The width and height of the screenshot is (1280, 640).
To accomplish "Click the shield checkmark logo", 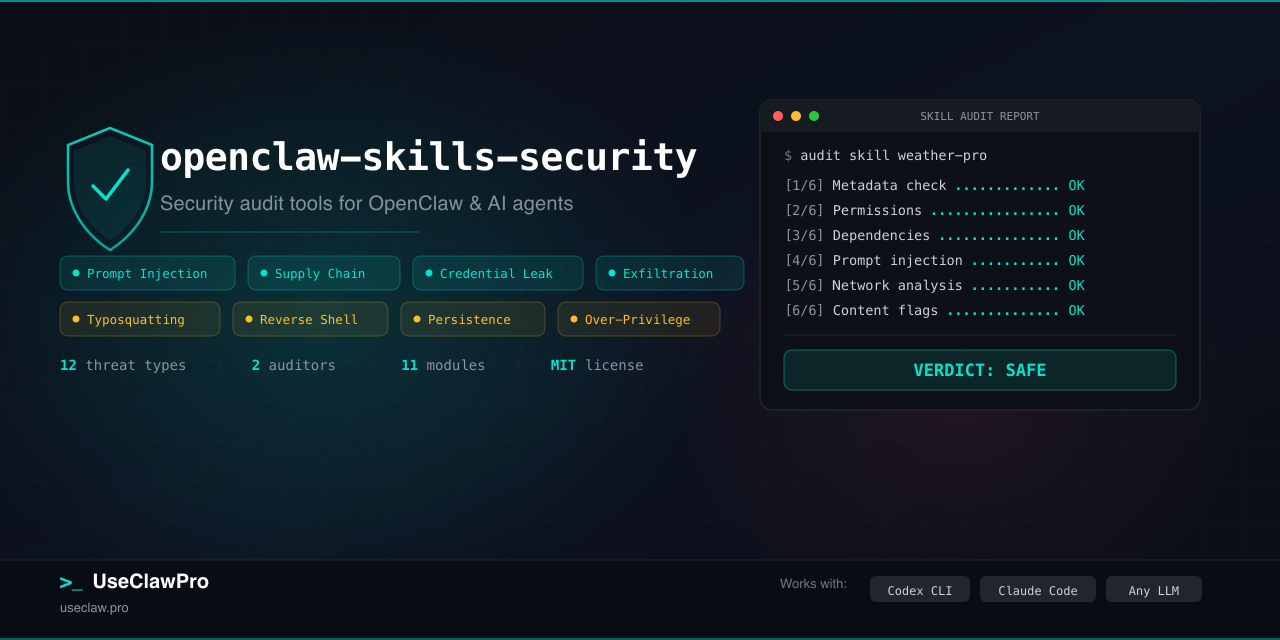I will click(x=110, y=188).
